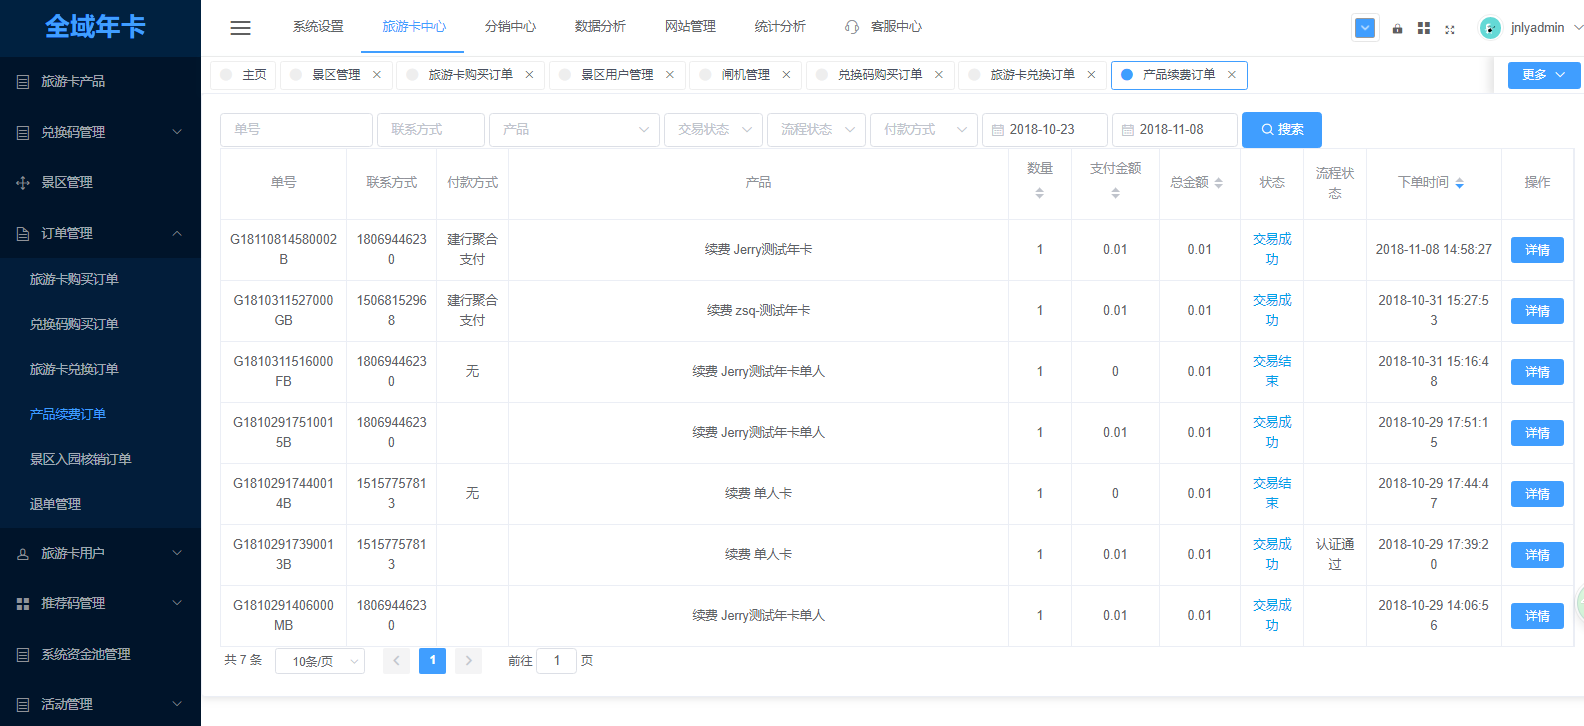The height and width of the screenshot is (726, 1584).
Task: Switch to the 旅游卡购买订单 tab
Action: click(470, 75)
